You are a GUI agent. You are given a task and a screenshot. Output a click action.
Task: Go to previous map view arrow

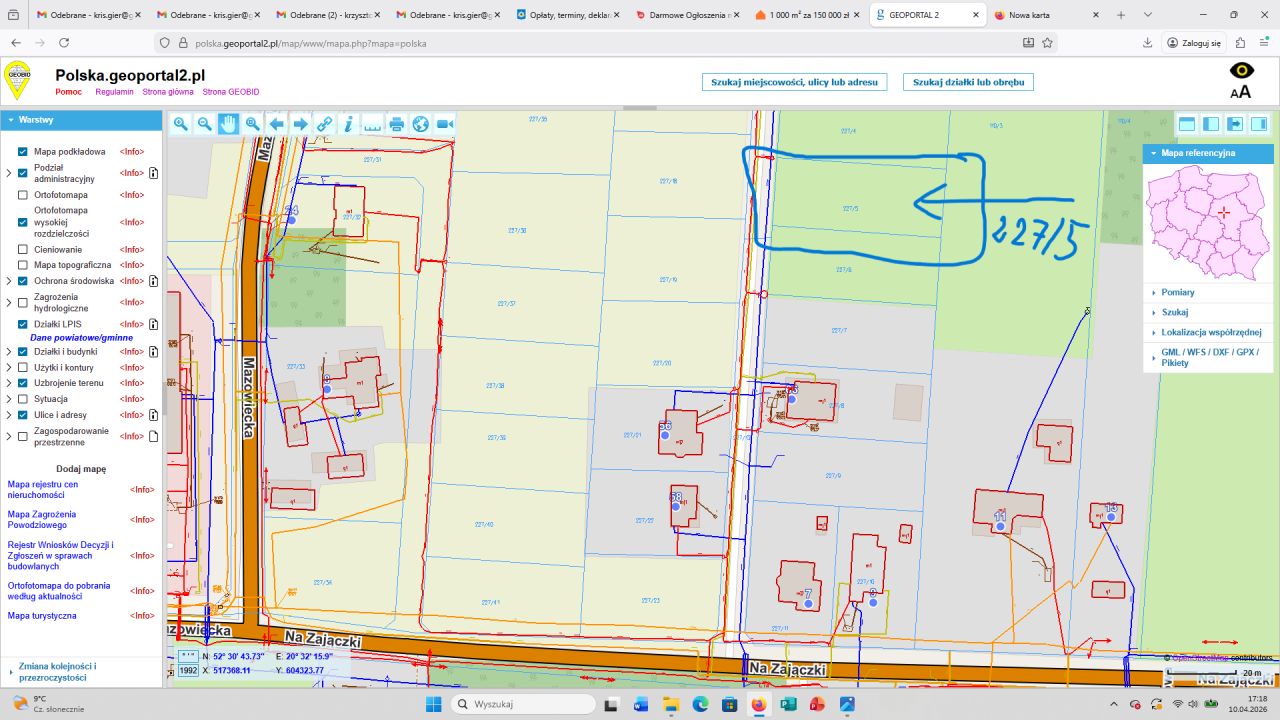(x=277, y=124)
